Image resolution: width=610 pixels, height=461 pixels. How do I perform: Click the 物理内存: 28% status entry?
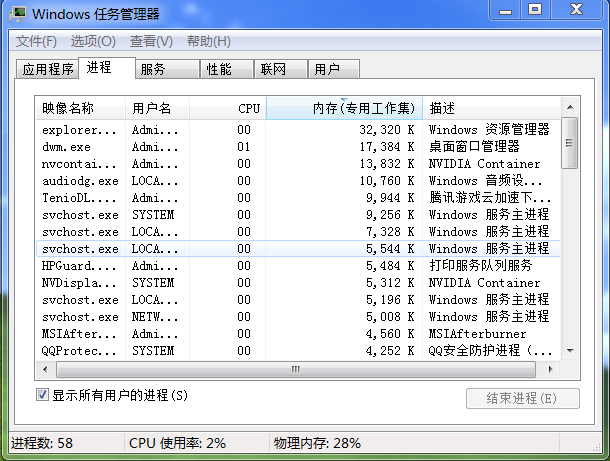317,443
